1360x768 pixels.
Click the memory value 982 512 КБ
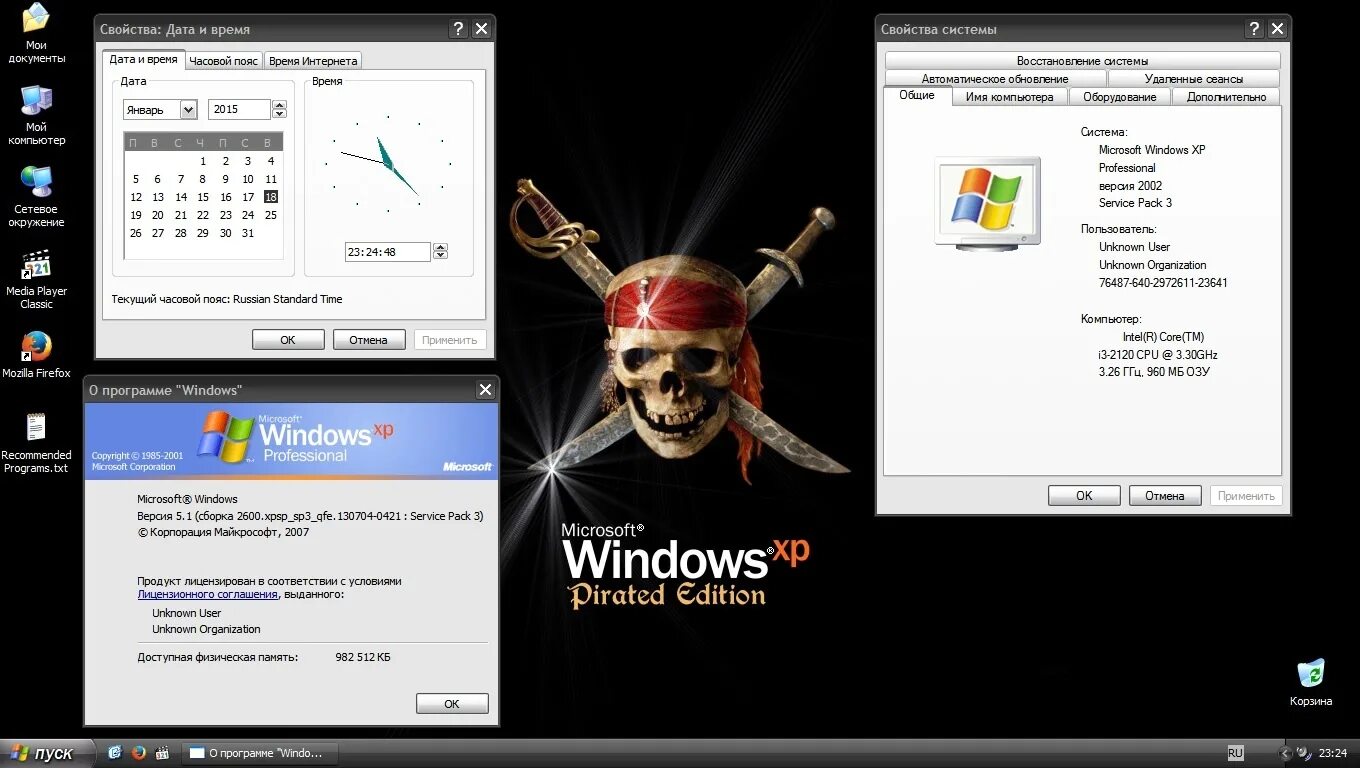click(x=363, y=657)
